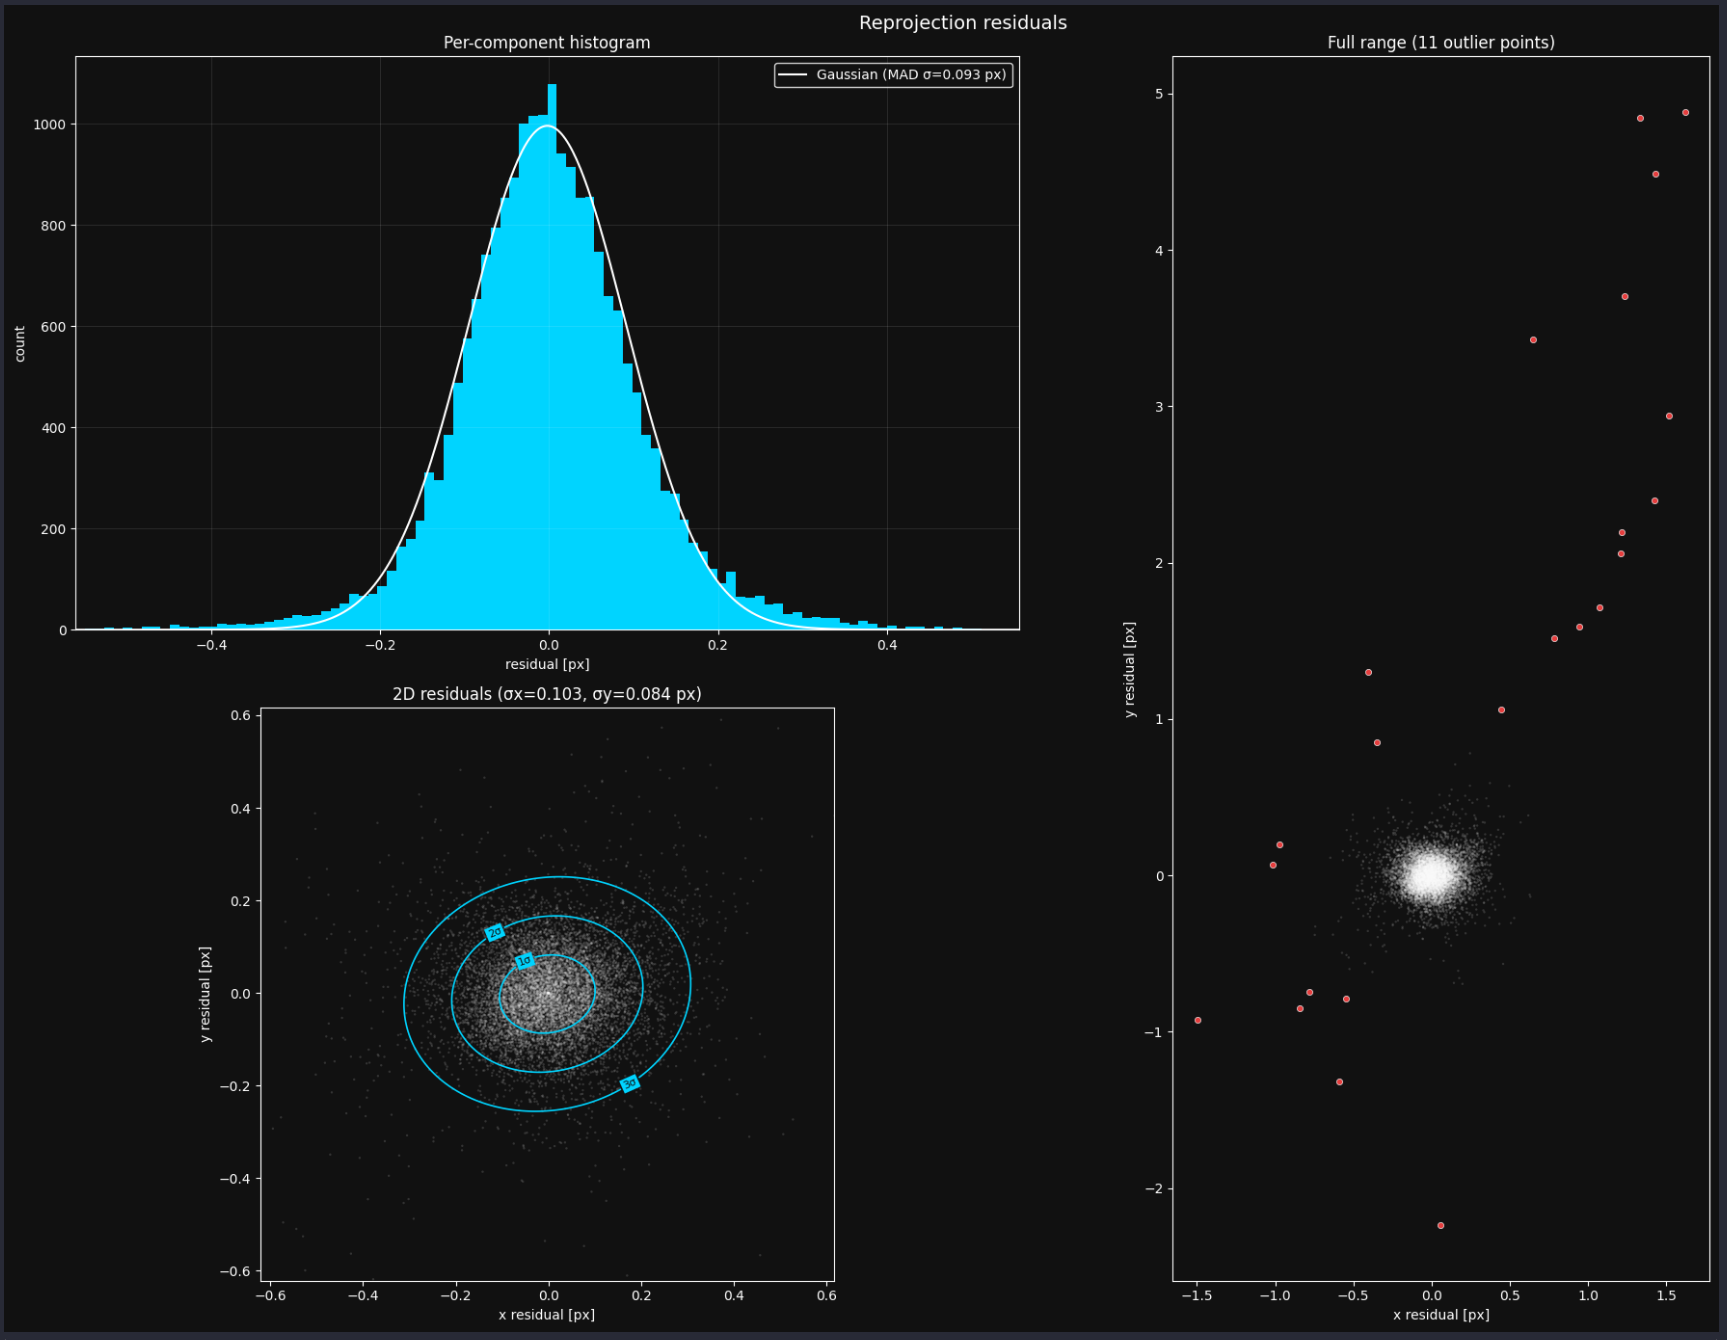This screenshot has height=1340, width=1727.
Task: Click the 1.5 tick on the Full range x-axis
Action: pos(1666,1296)
